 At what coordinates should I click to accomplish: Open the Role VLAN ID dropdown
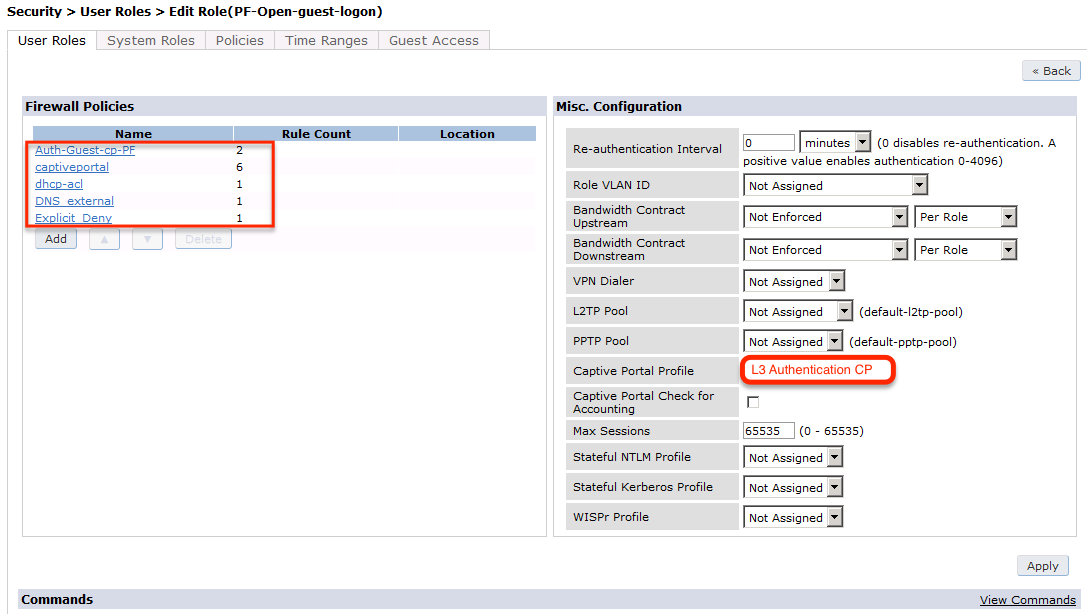(835, 186)
